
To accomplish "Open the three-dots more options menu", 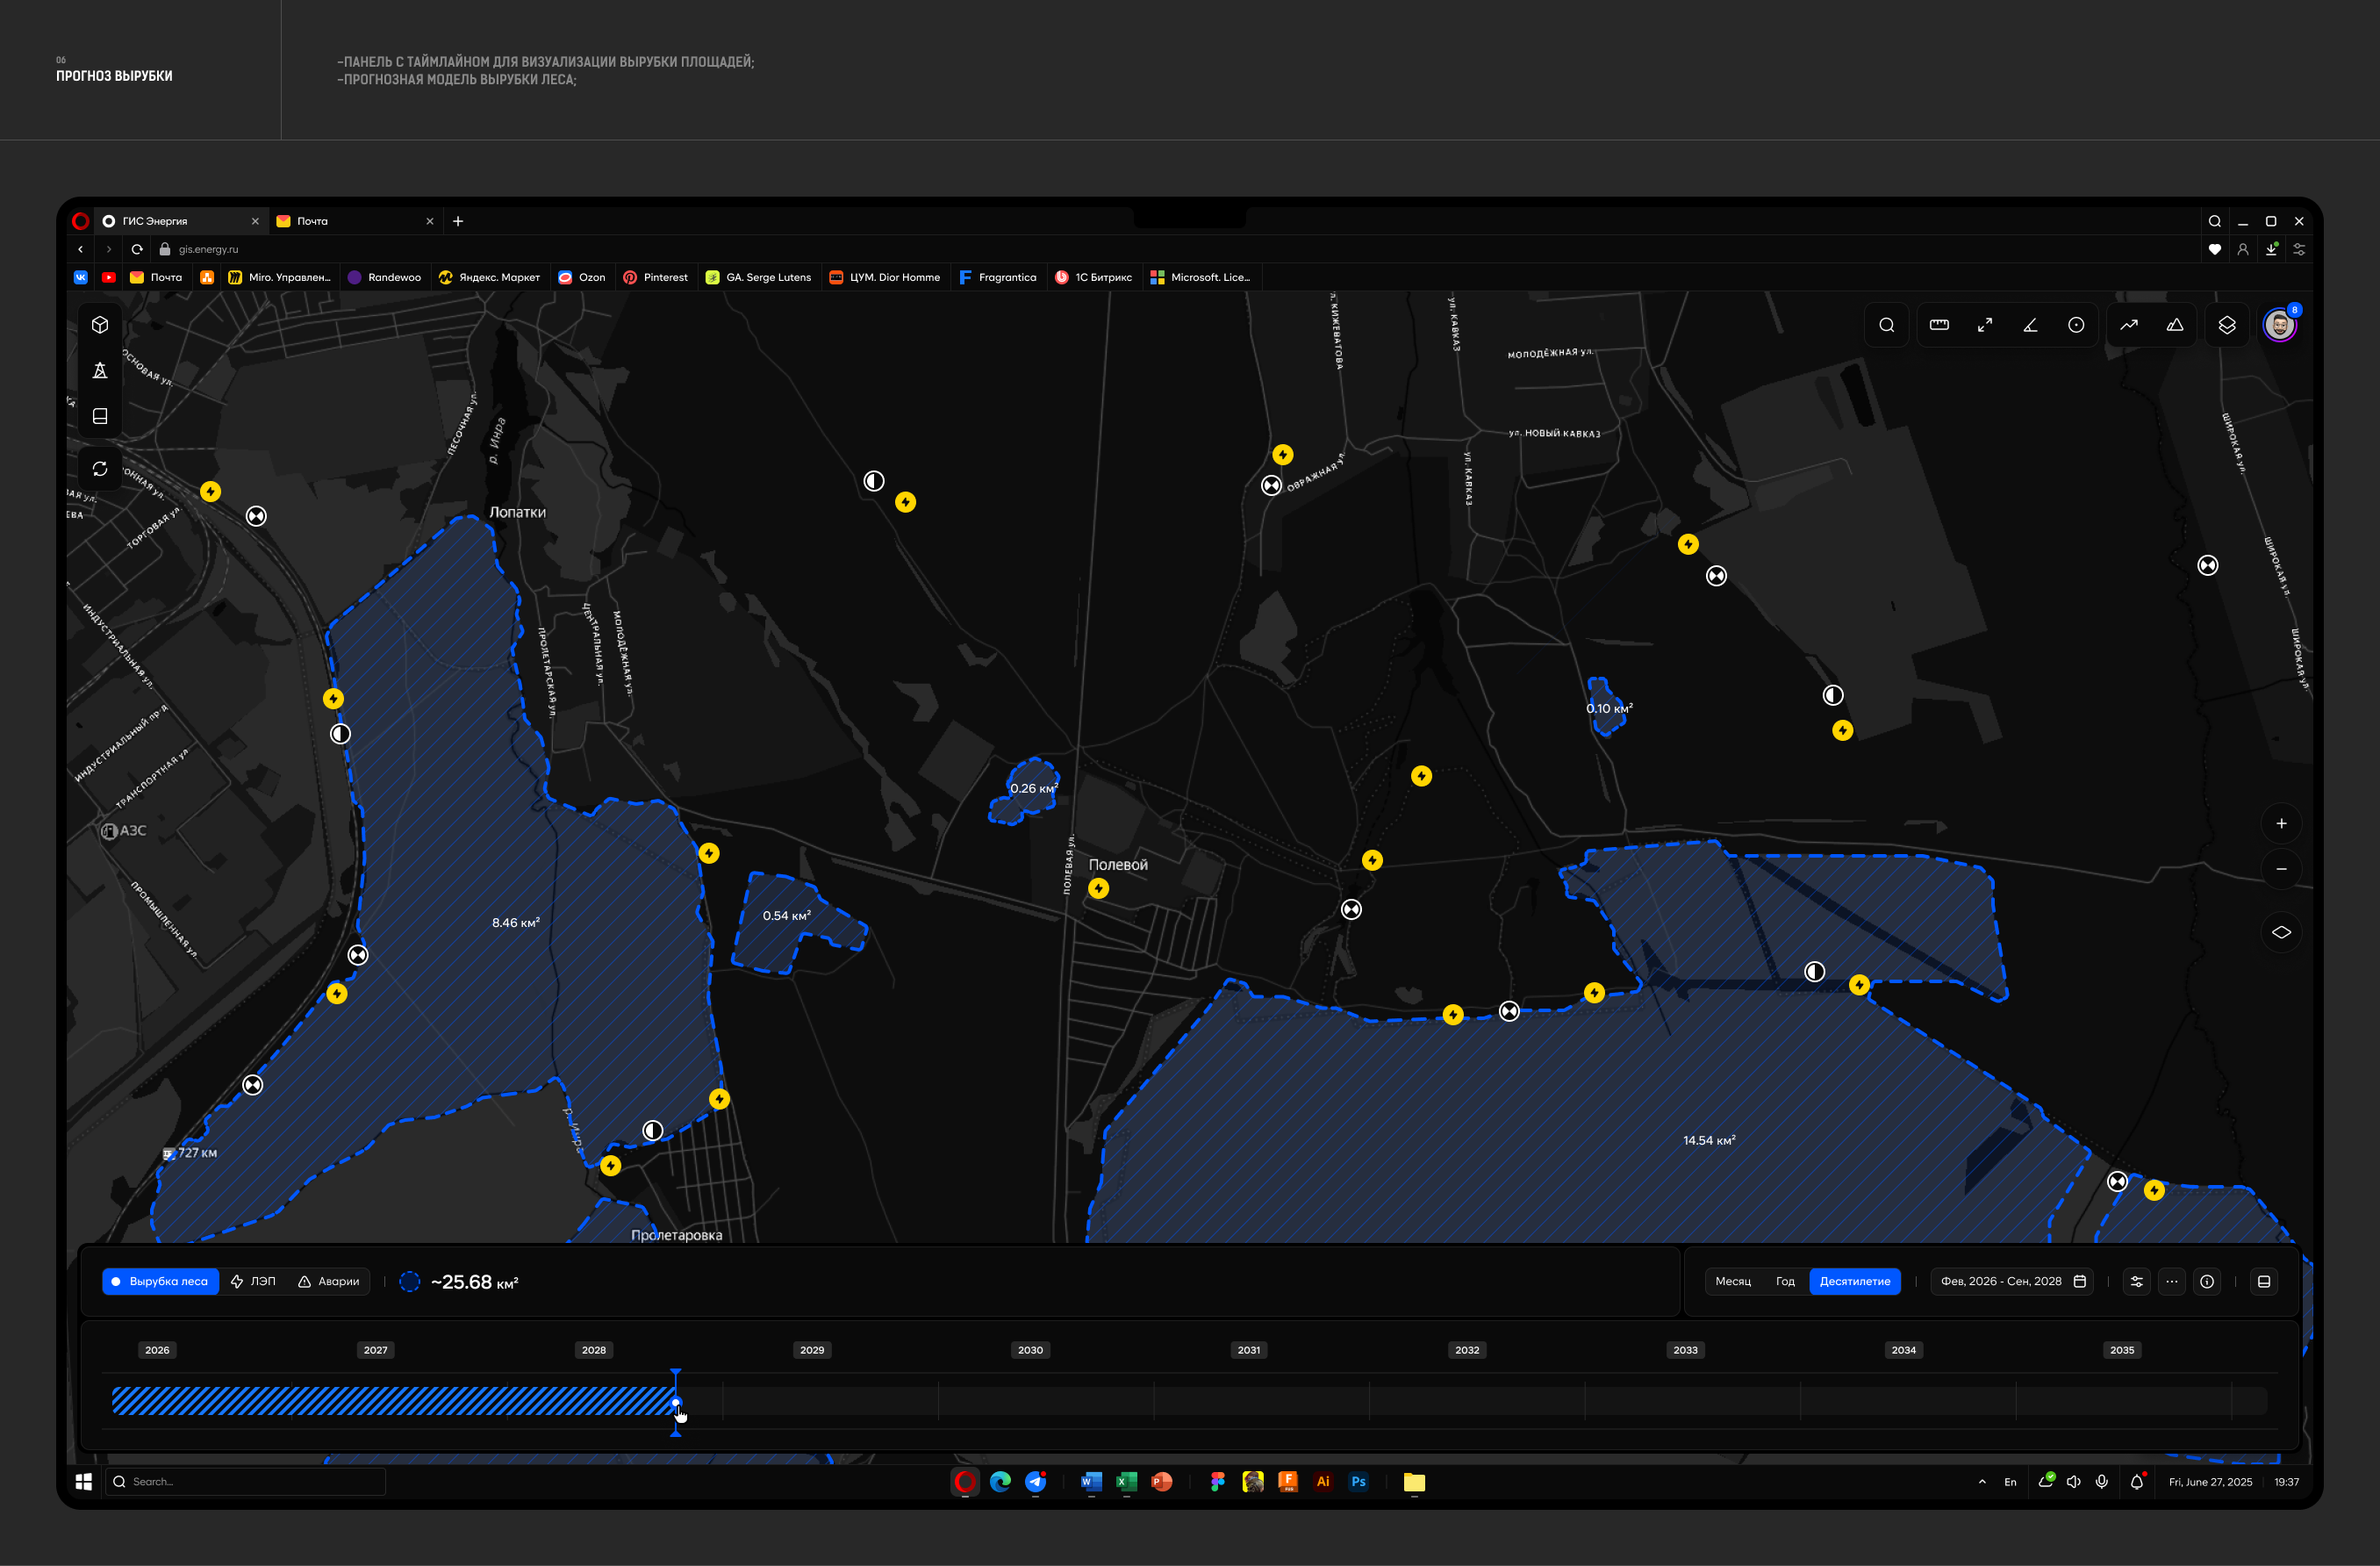I will click(x=2171, y=1281).
